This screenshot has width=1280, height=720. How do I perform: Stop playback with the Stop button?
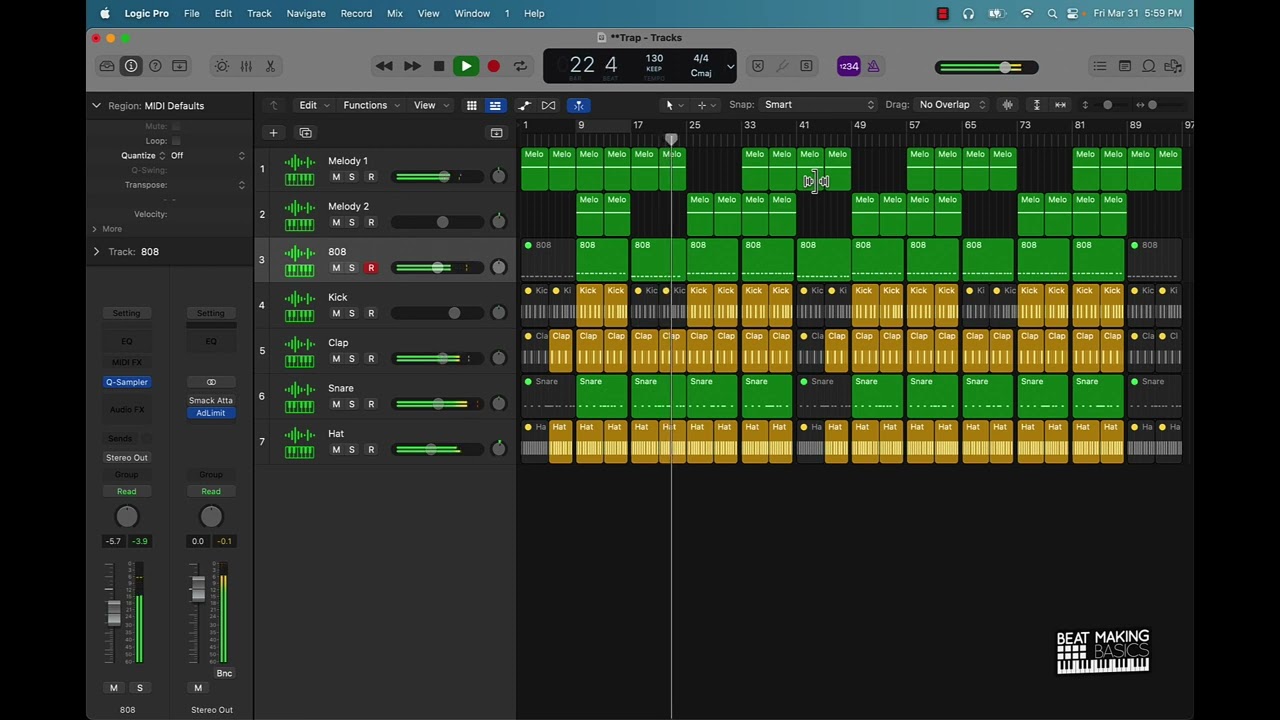pos(439,66)
